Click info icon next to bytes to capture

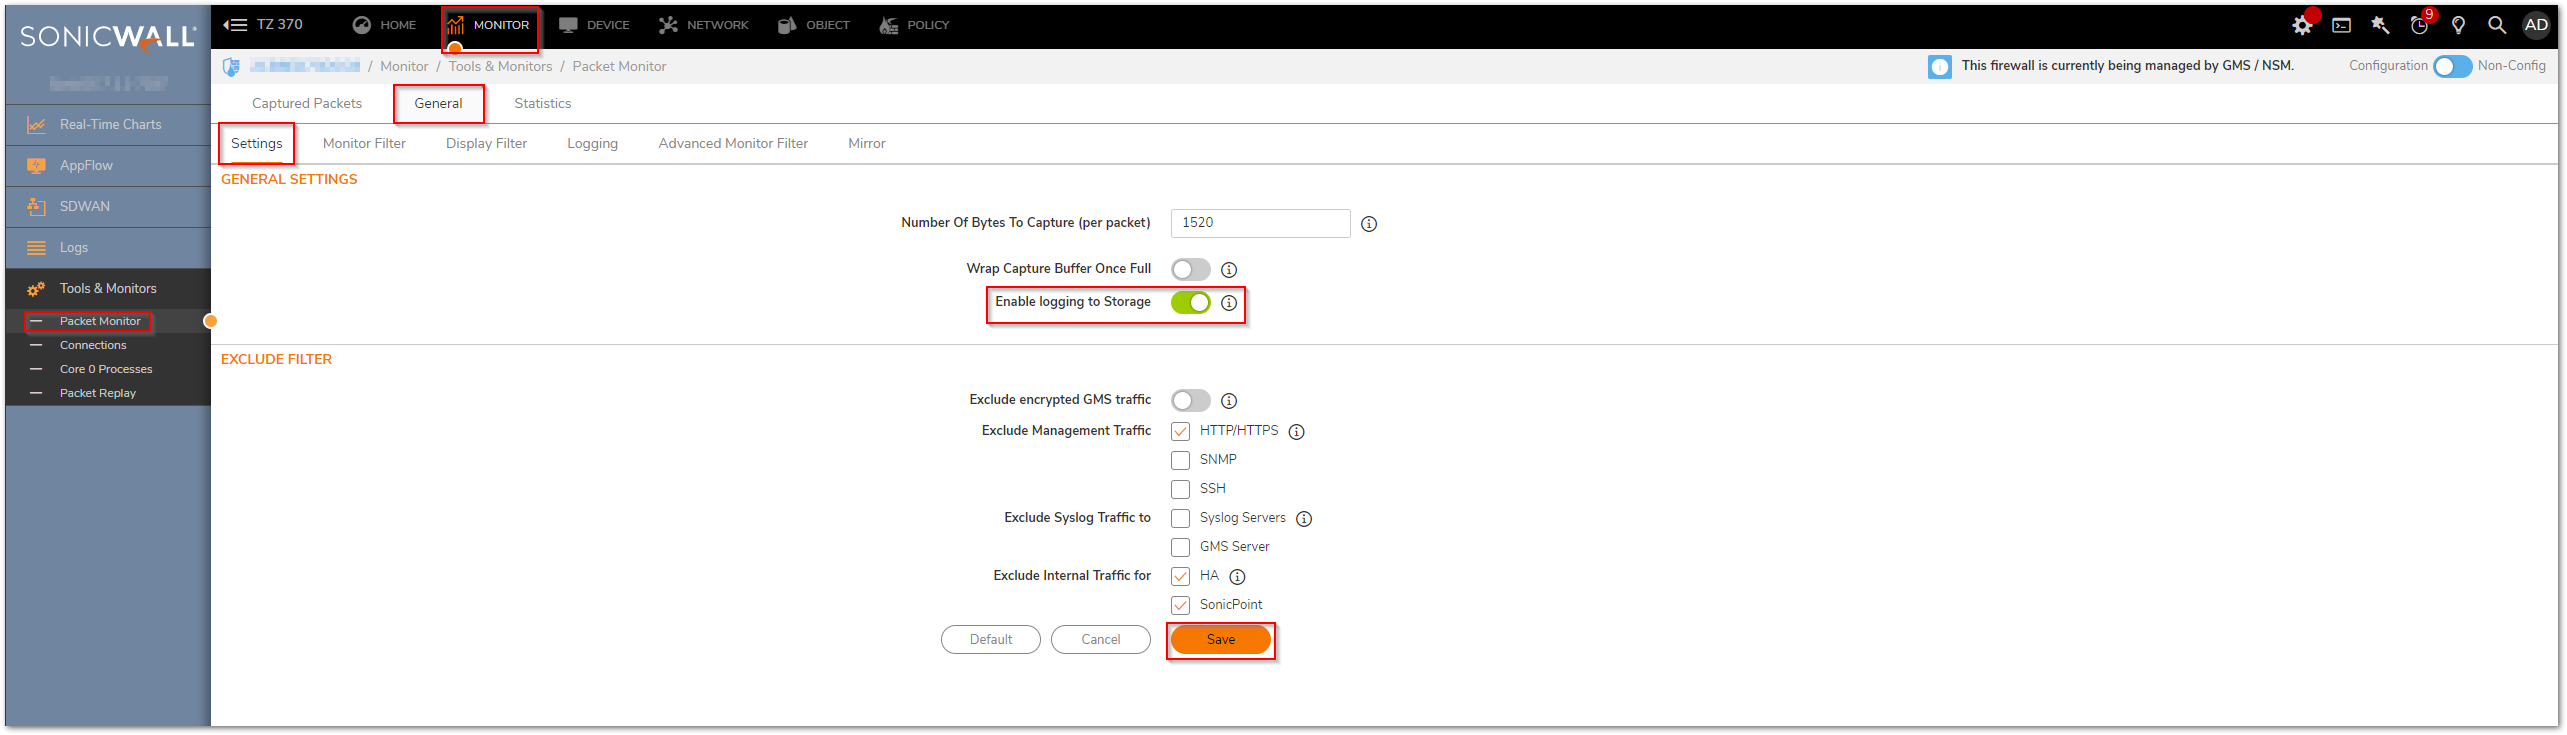tap(1369, 224)
